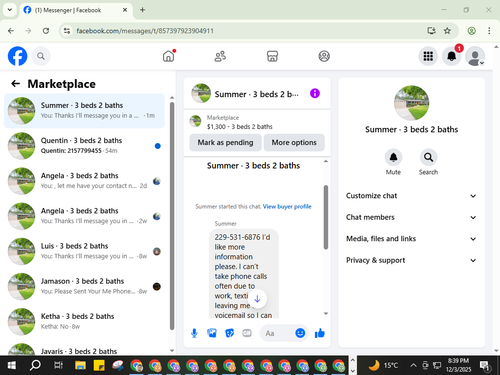Open the notifications bell in the top bar
Viewport: 500px width, 375px height.
click(451, 56)
